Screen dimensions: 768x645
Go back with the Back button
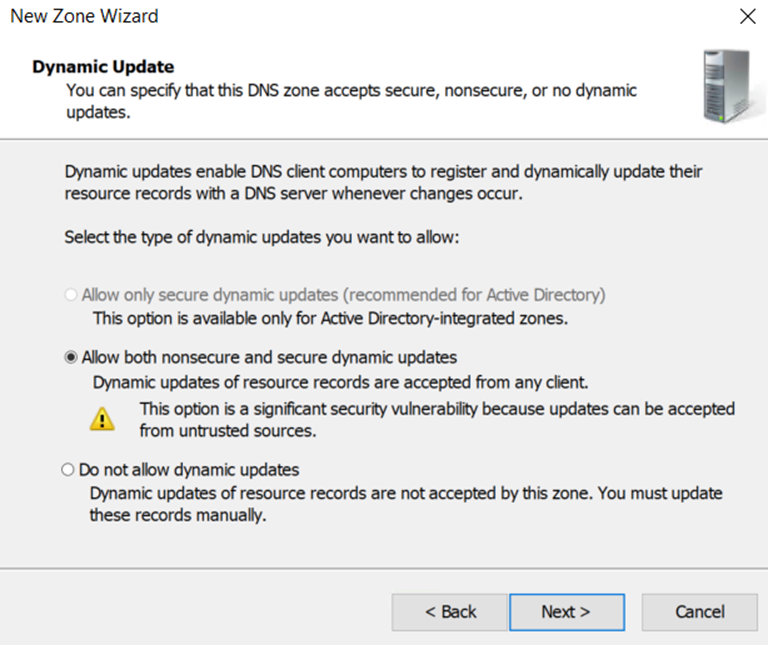pos(450,612)
